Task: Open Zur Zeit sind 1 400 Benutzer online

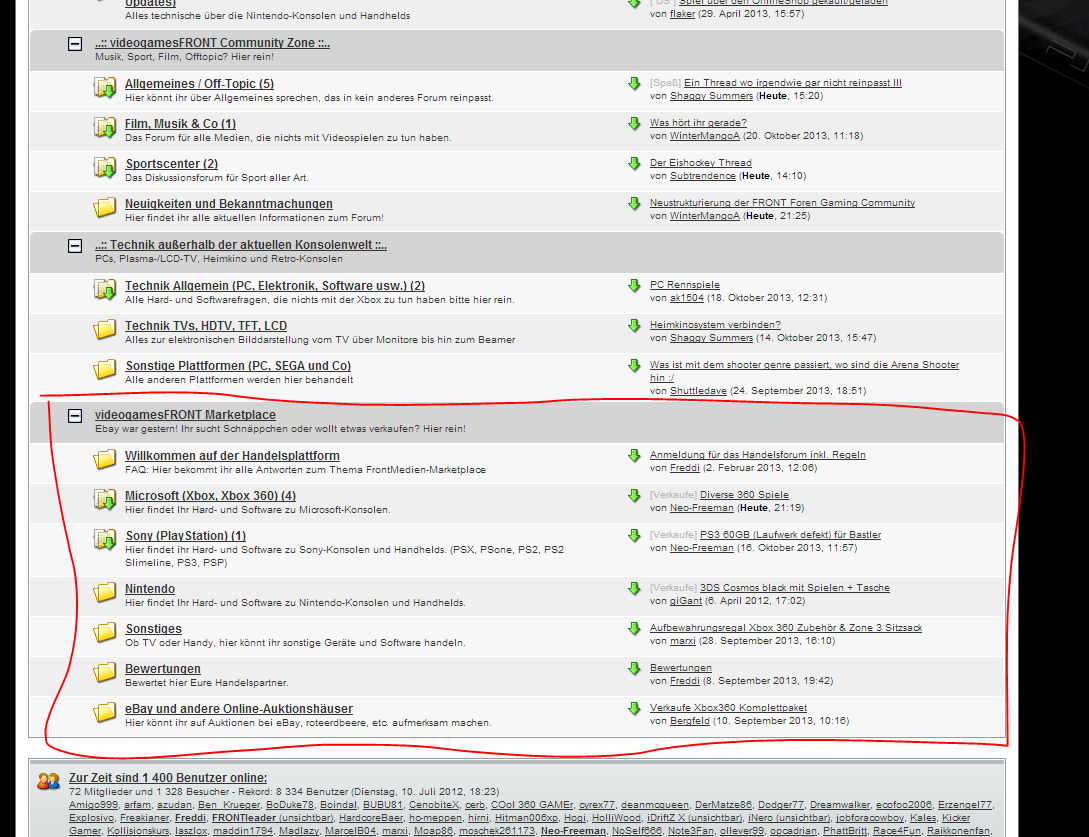Action: click(167, 778)
